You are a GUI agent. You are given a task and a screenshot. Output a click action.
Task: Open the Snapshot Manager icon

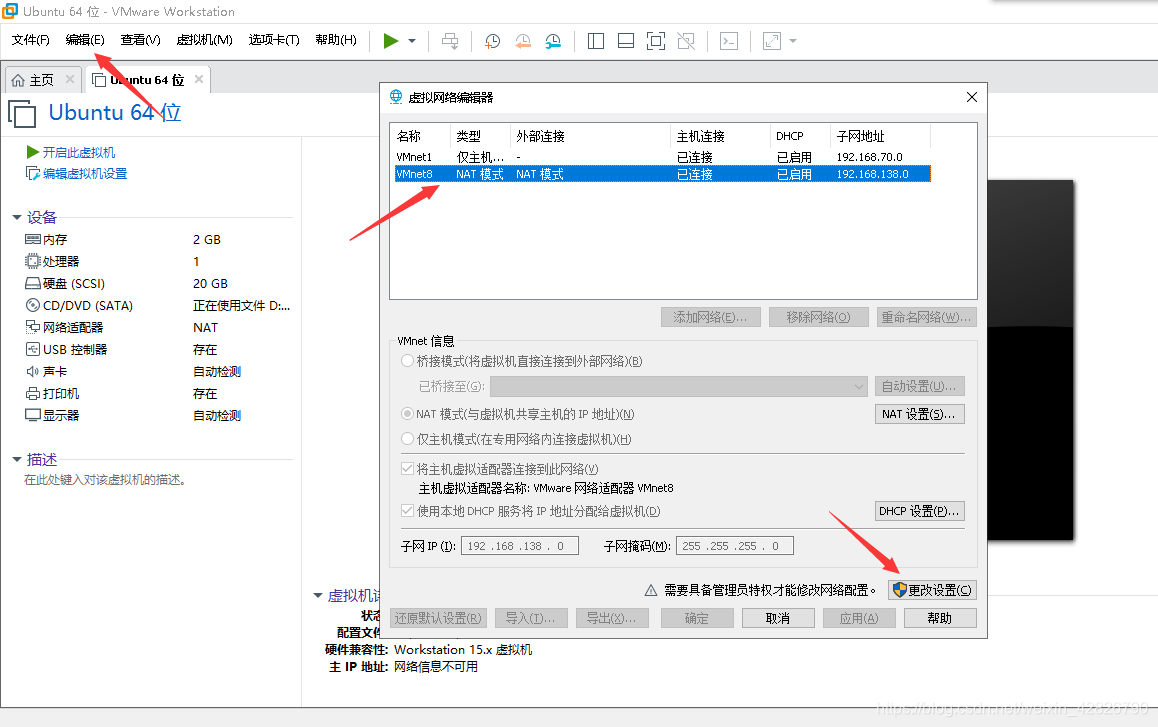pyautogui.click(x=553, y=41)
